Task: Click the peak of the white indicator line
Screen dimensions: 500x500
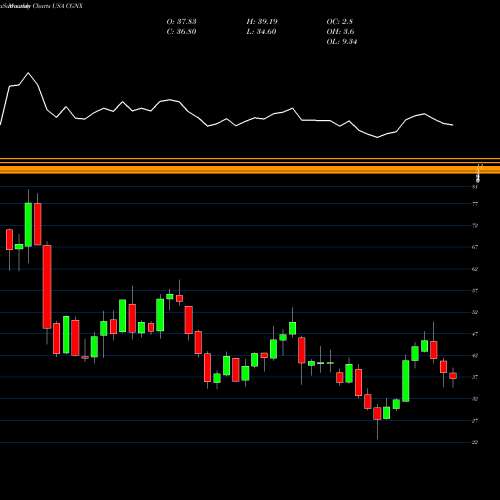Action: [x=28, y=73]
